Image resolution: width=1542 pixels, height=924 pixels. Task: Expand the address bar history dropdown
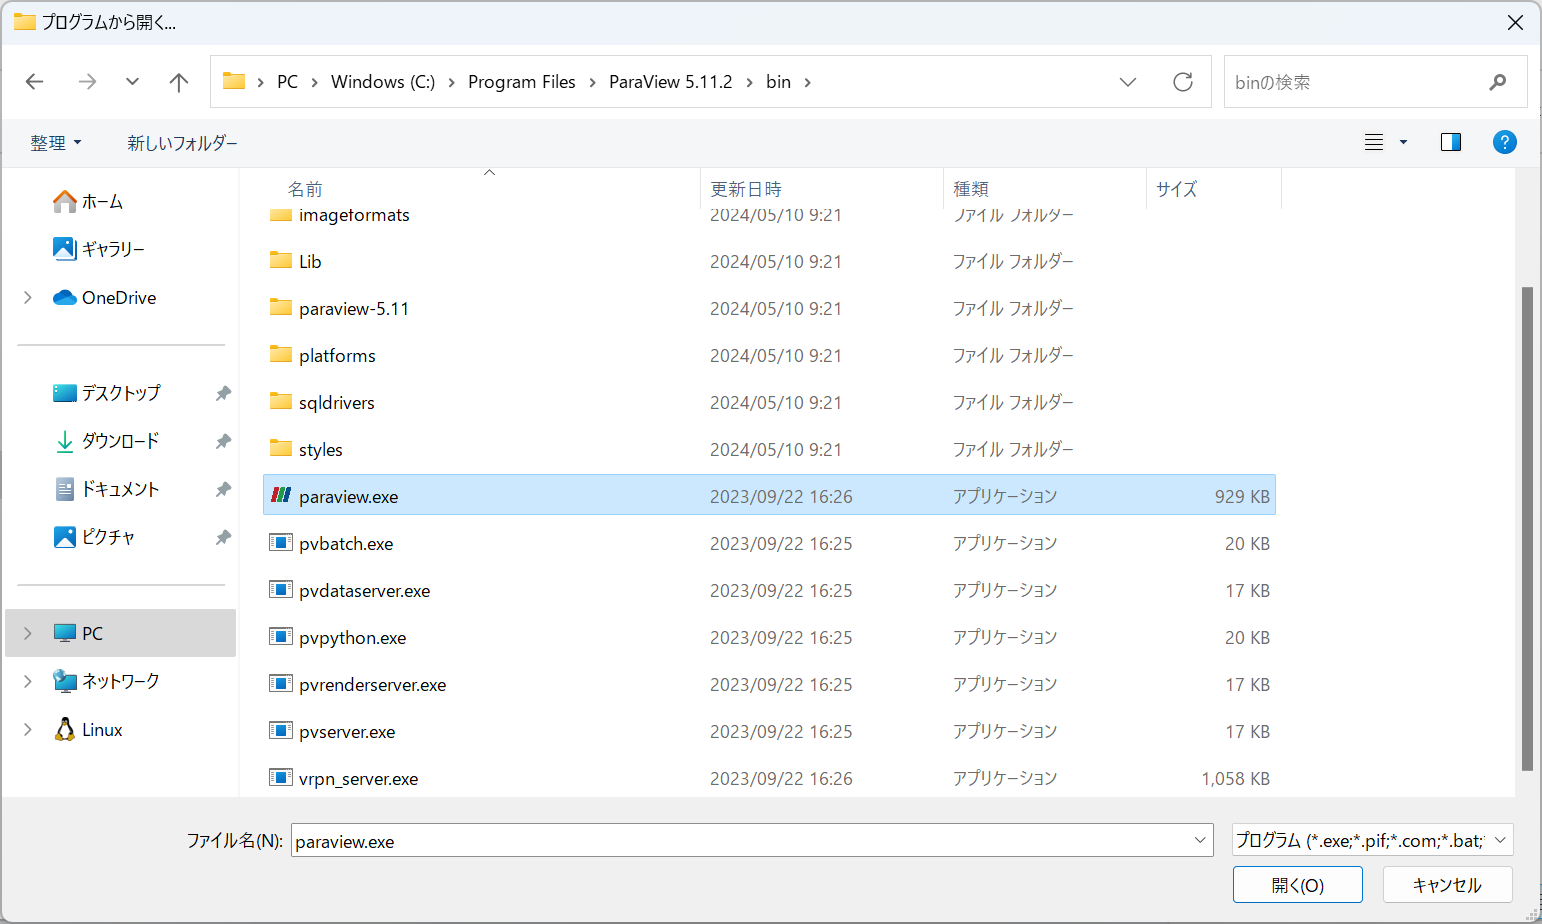pos(1128,82)
